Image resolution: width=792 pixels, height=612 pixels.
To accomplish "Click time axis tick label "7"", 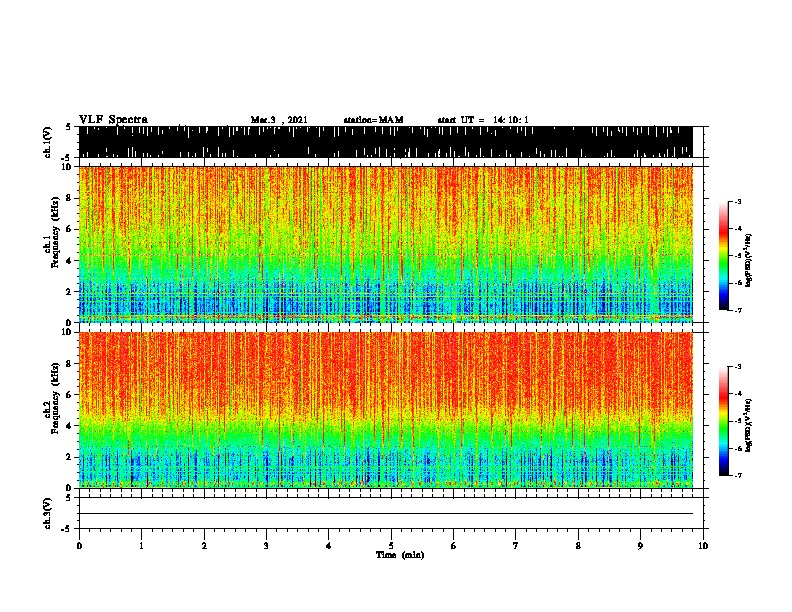I will point(516,545).
